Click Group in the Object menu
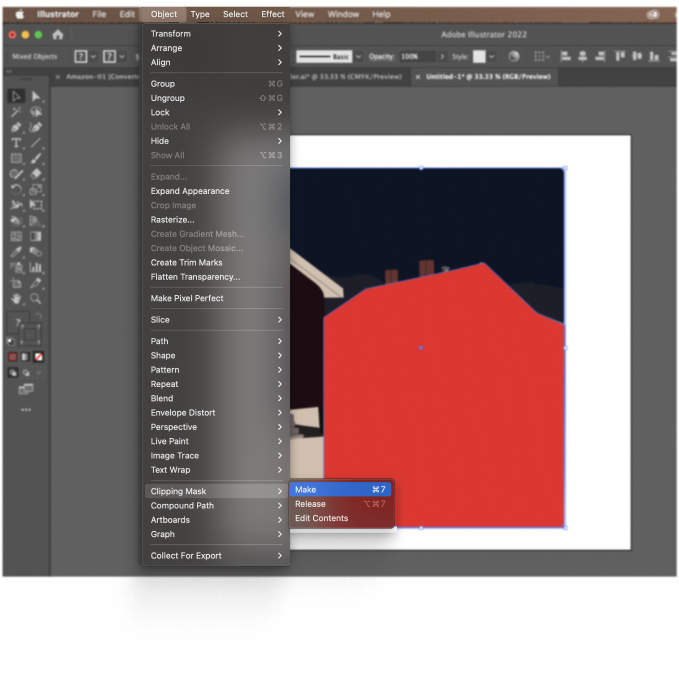The width and height of the screenshot is (679, 674). pyautogui.click(x=216, y=84)
